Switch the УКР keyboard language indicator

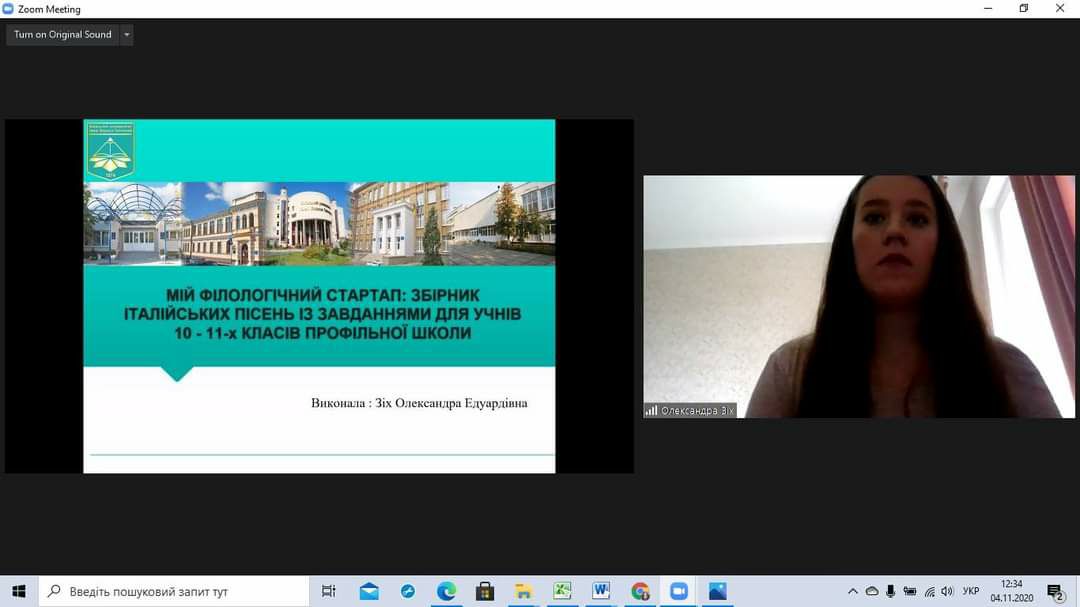coord(970,591)
